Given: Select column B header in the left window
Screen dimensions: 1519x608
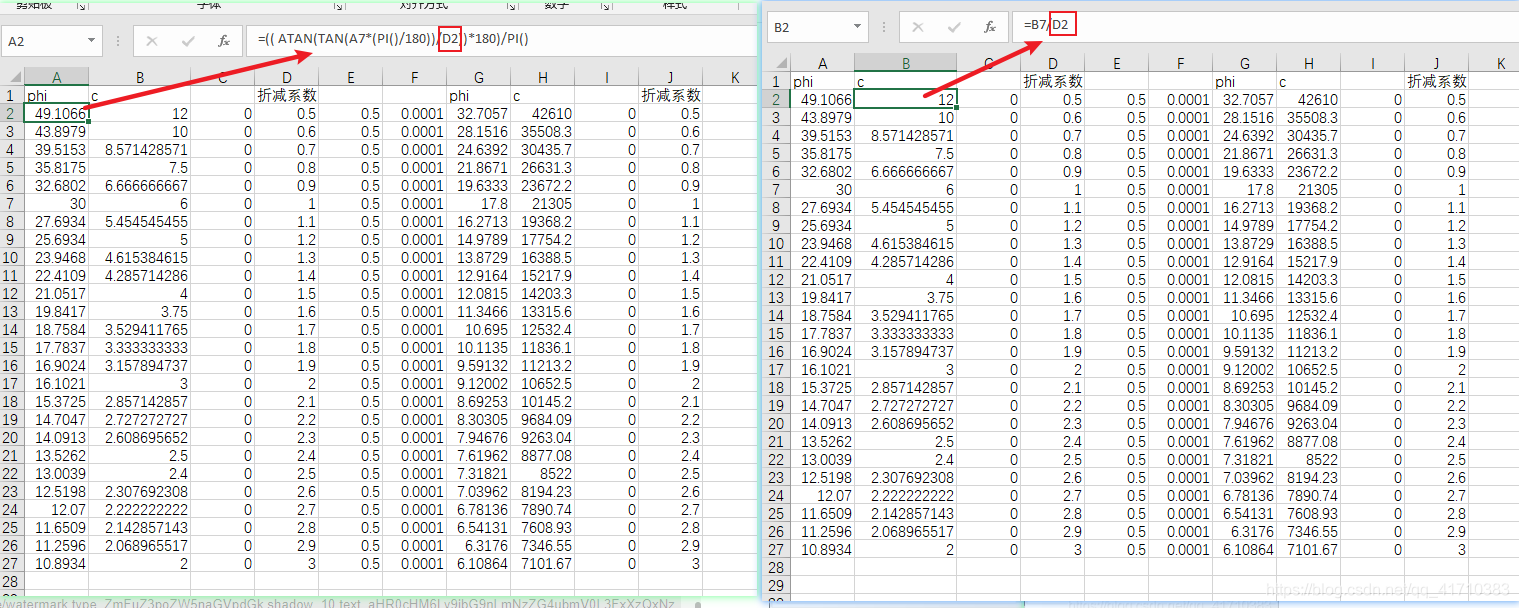Looking at the screenshot, I should (x=140, y=77).
